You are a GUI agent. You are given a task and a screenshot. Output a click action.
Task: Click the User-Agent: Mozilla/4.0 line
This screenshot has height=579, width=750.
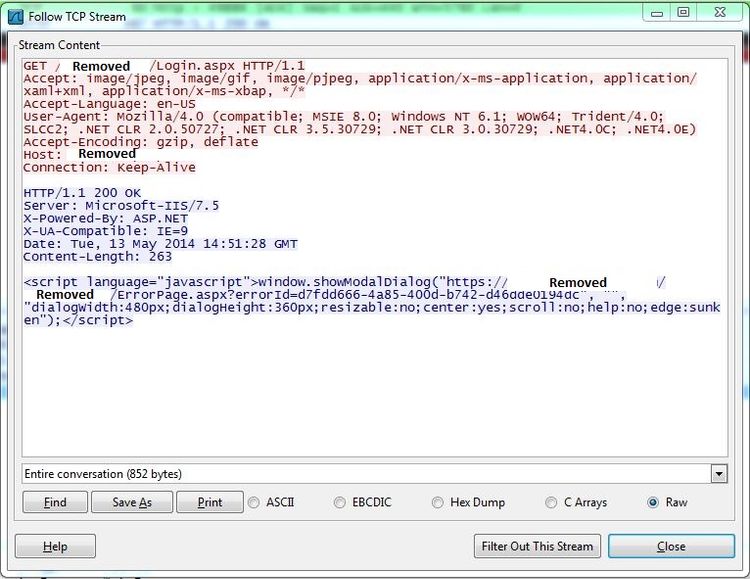344,117
